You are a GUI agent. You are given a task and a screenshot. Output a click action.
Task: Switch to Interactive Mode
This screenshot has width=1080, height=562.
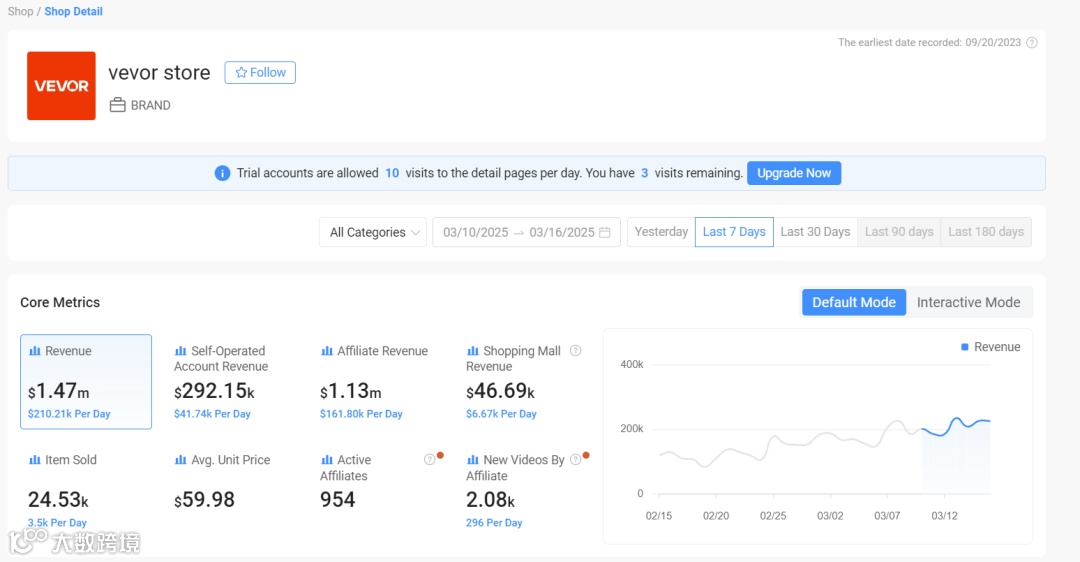click(x=968, y=302)
